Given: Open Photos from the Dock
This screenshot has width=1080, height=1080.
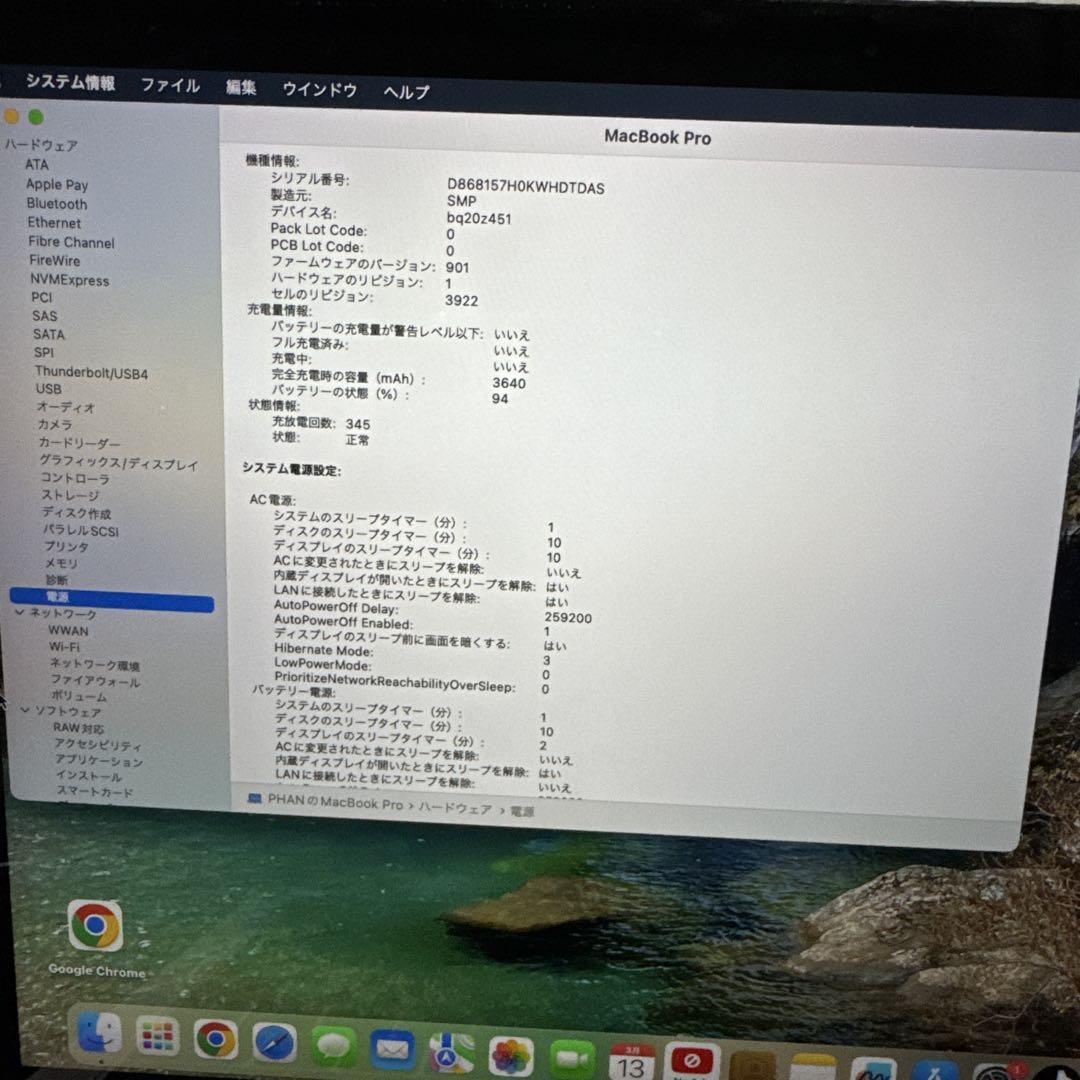Looking at the screenshot, I should coord(510,1057).
